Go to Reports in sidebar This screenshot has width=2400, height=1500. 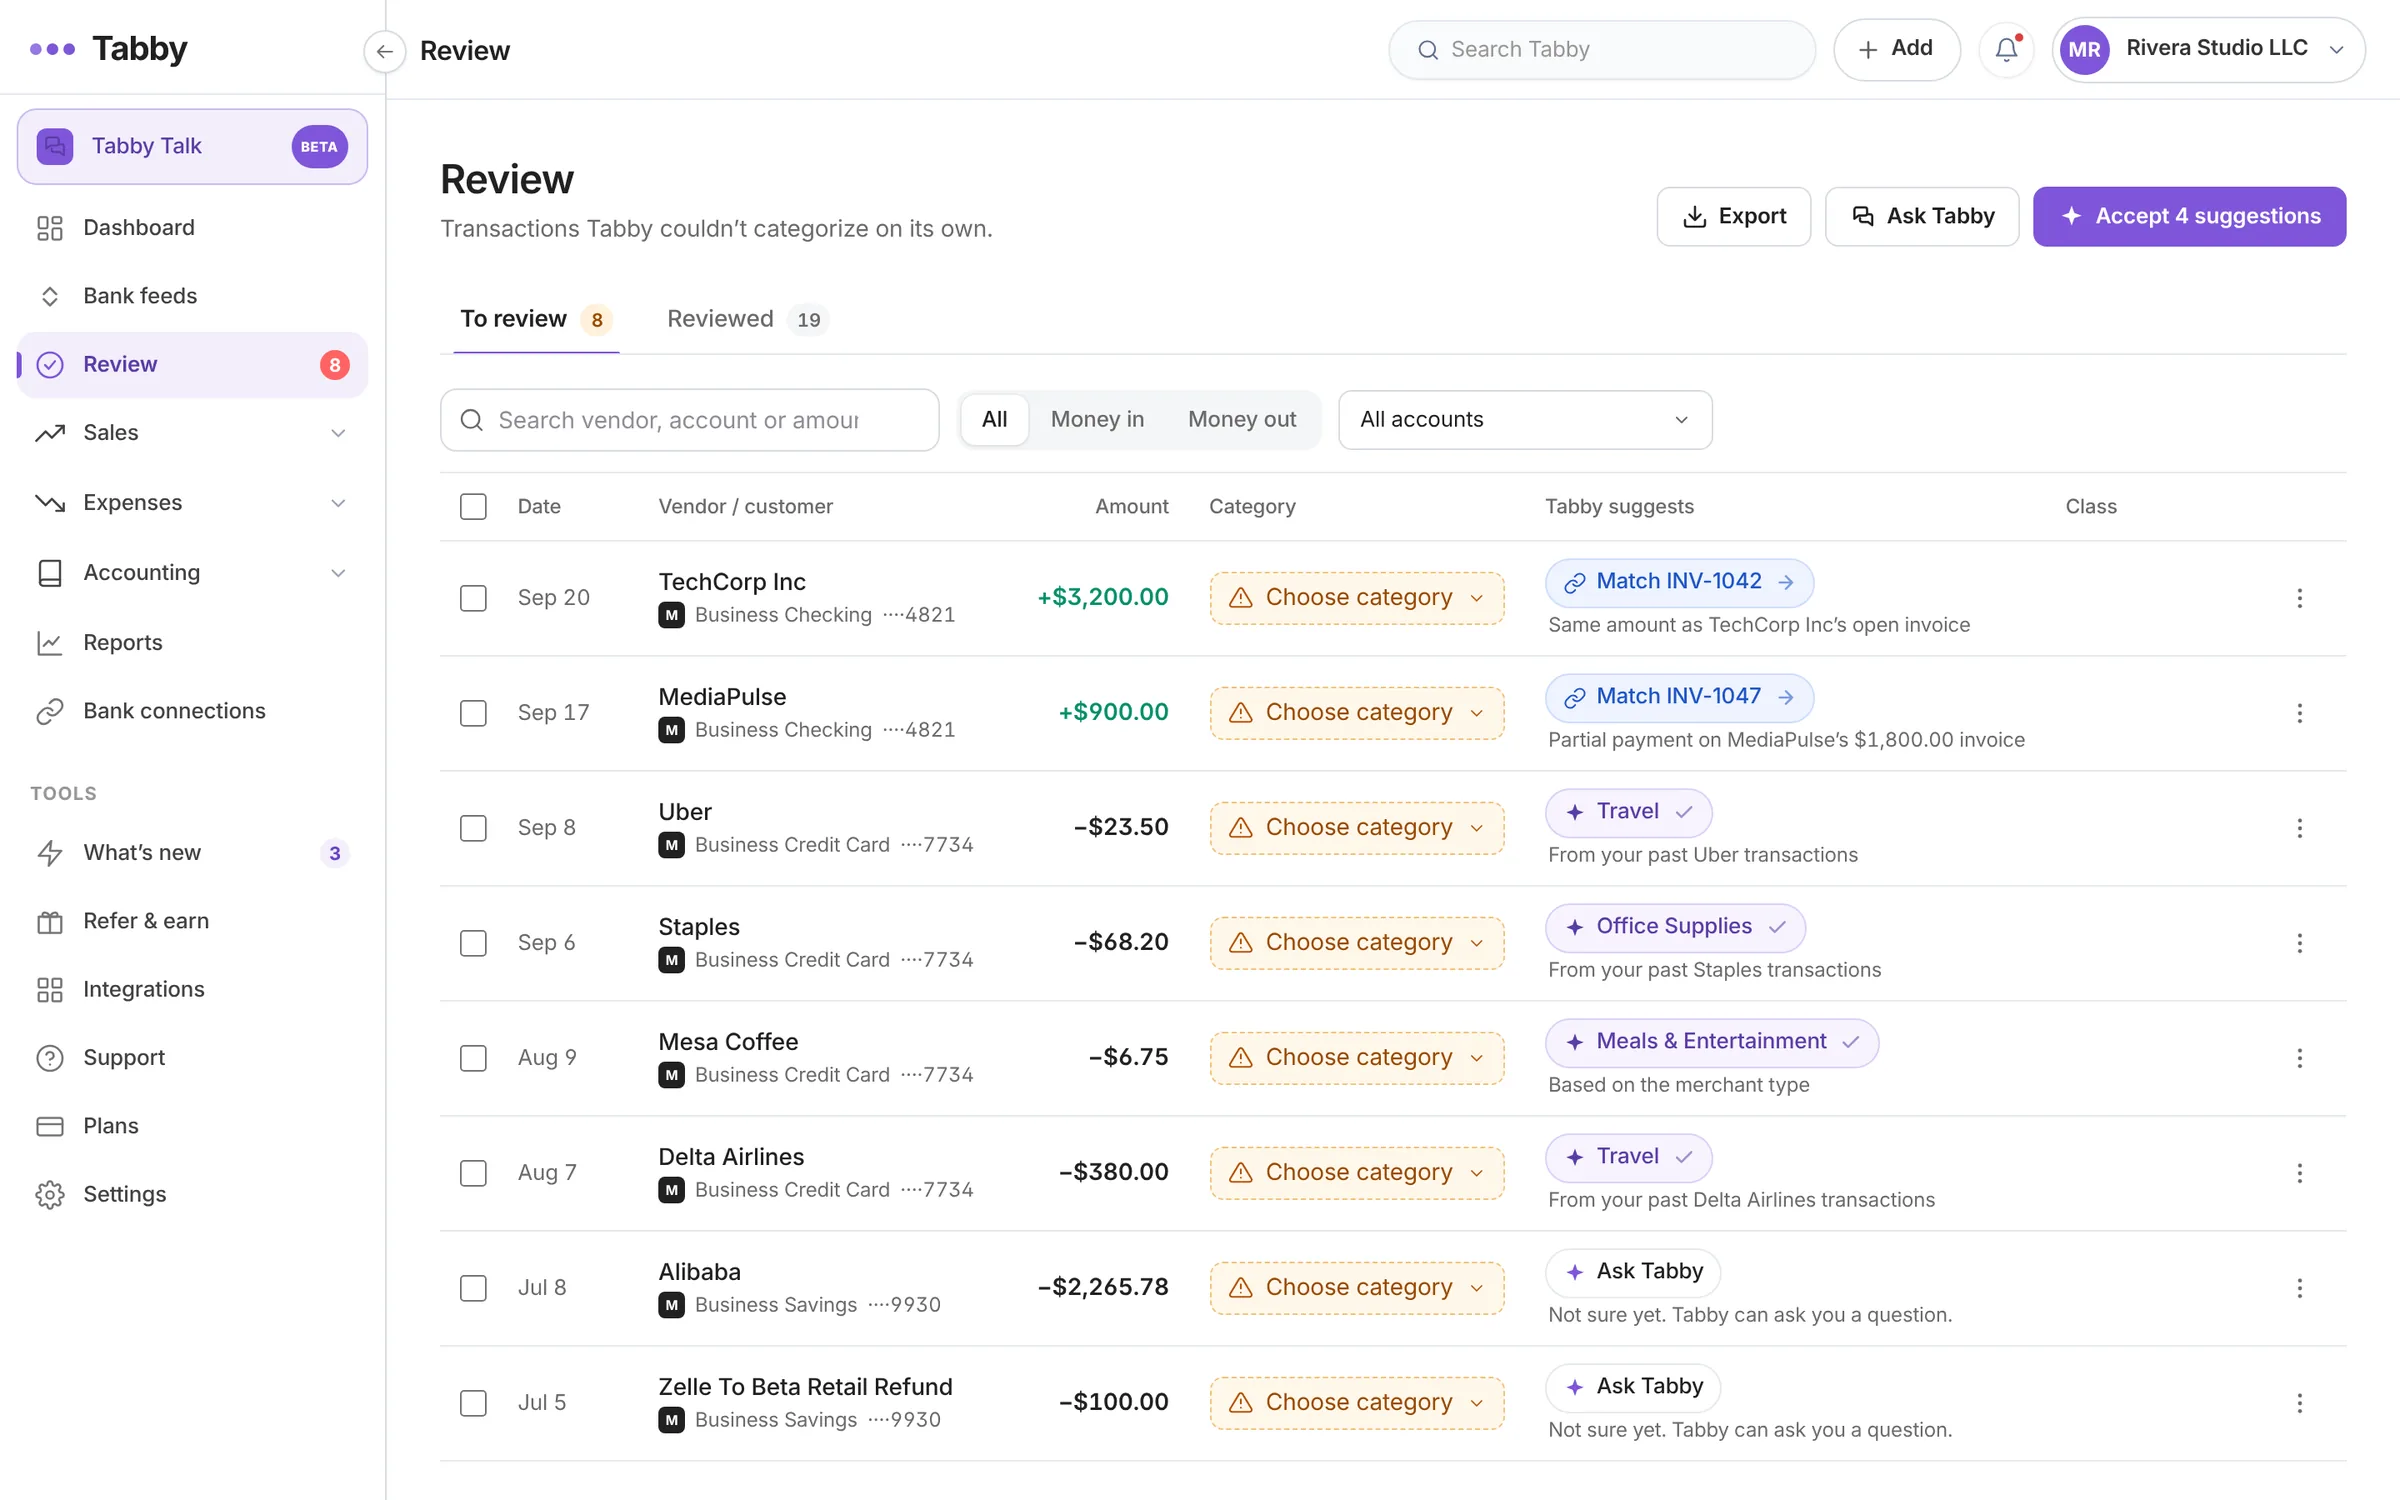pyautogui.click(x=192, y=643)
